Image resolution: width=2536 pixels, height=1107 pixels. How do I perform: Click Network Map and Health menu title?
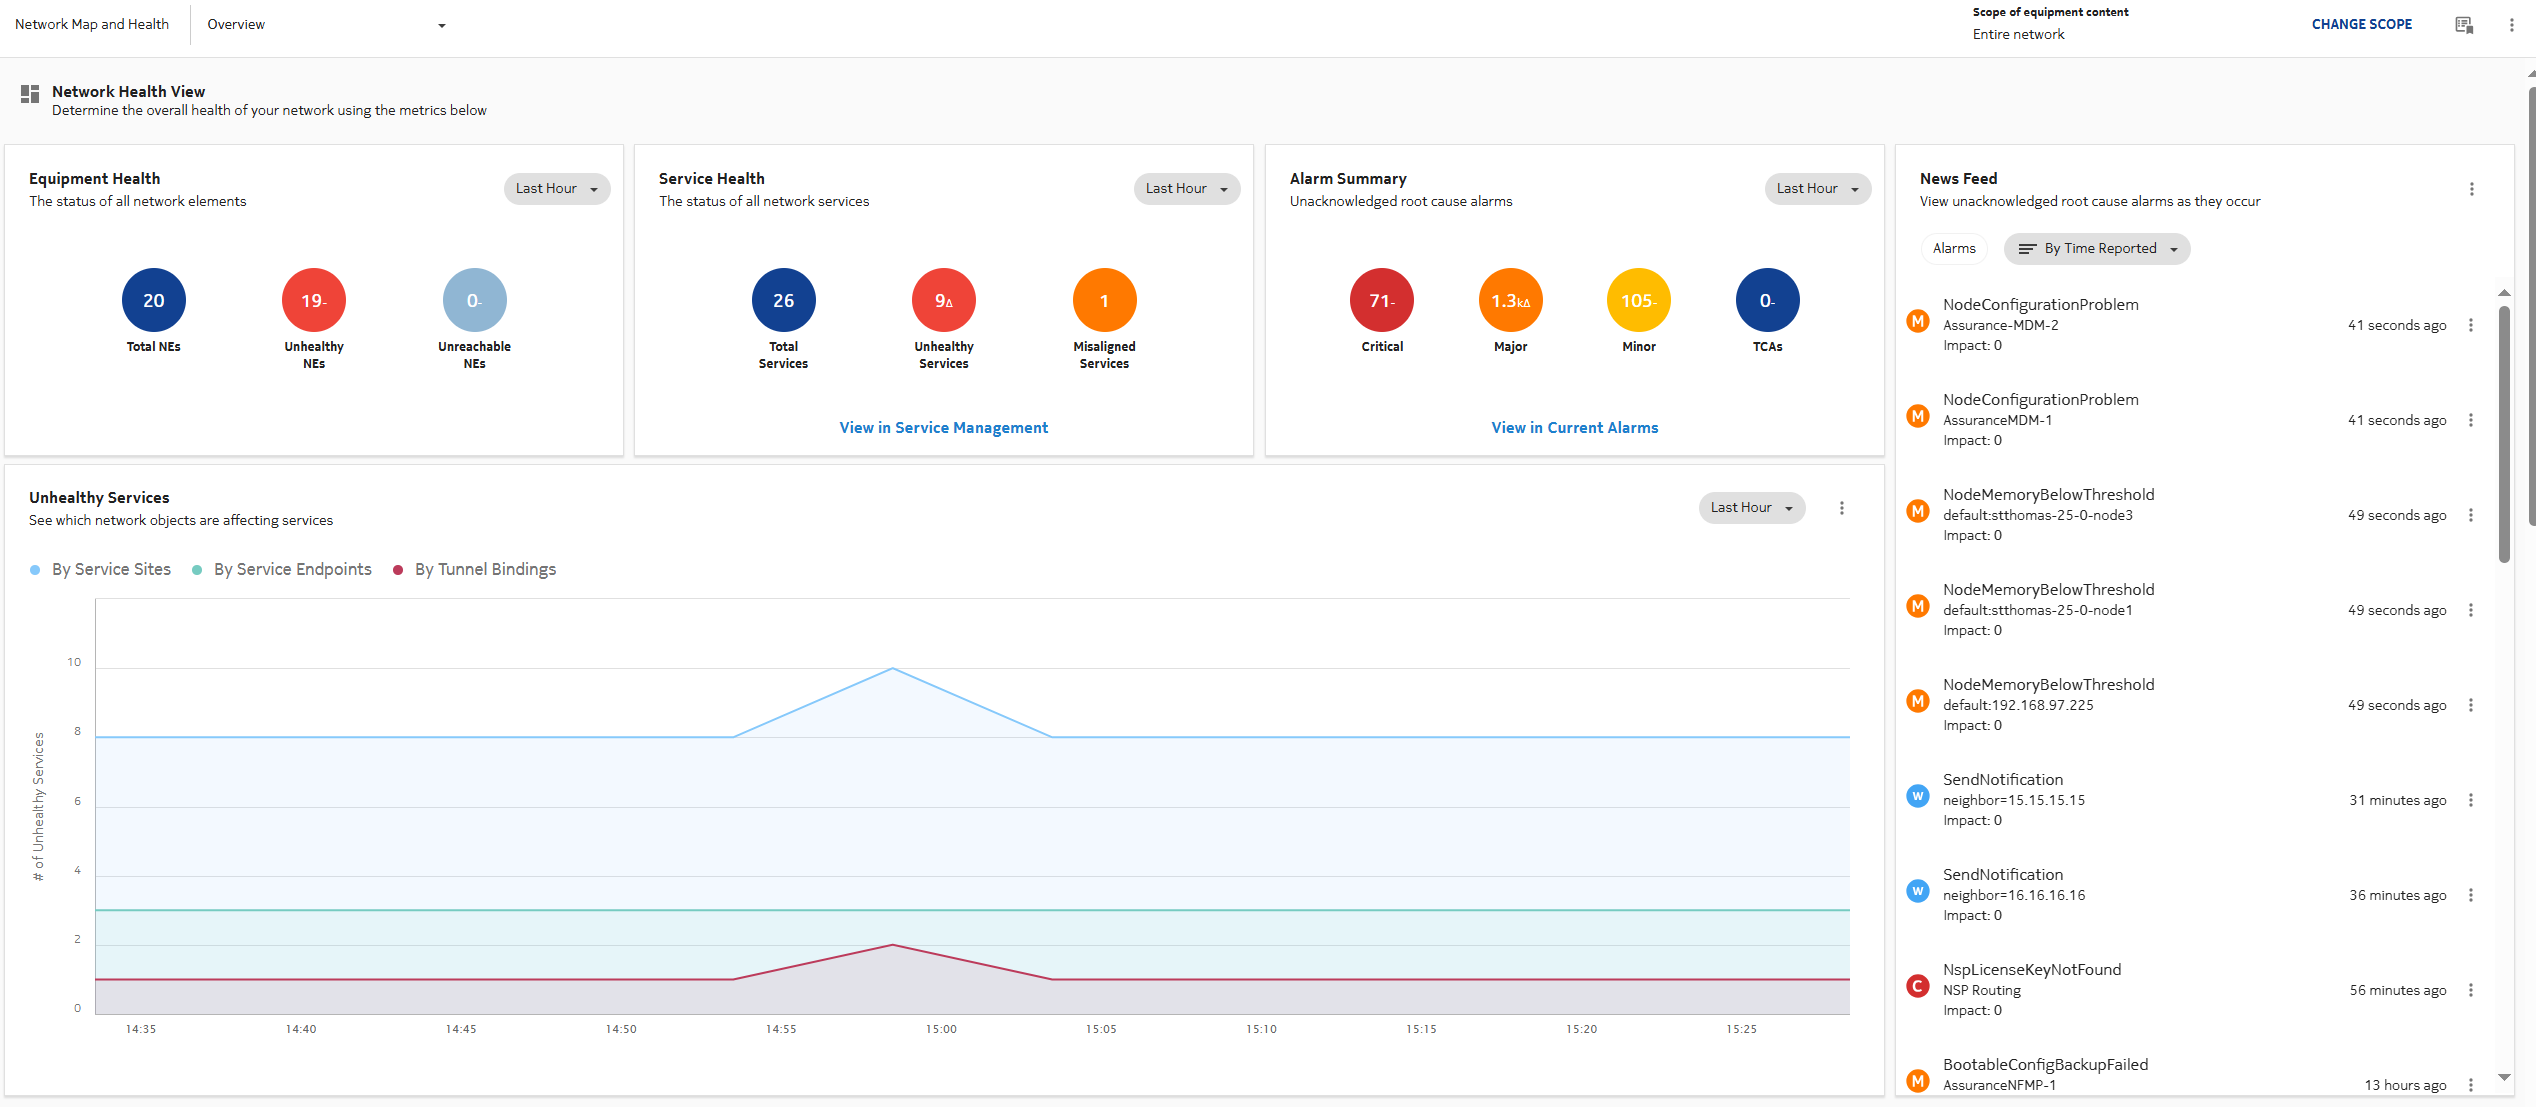tap(92, 25)
